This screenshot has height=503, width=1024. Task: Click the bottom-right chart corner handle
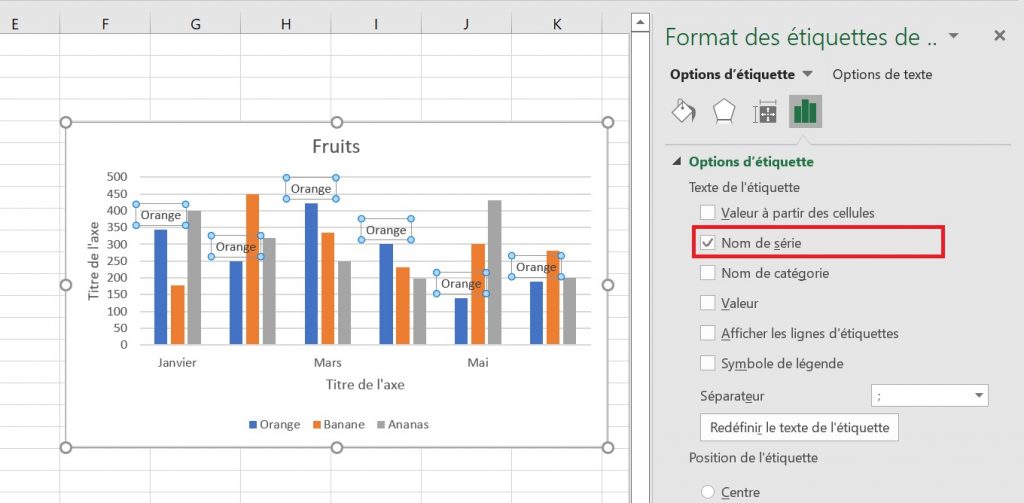[x=607, y=447]
